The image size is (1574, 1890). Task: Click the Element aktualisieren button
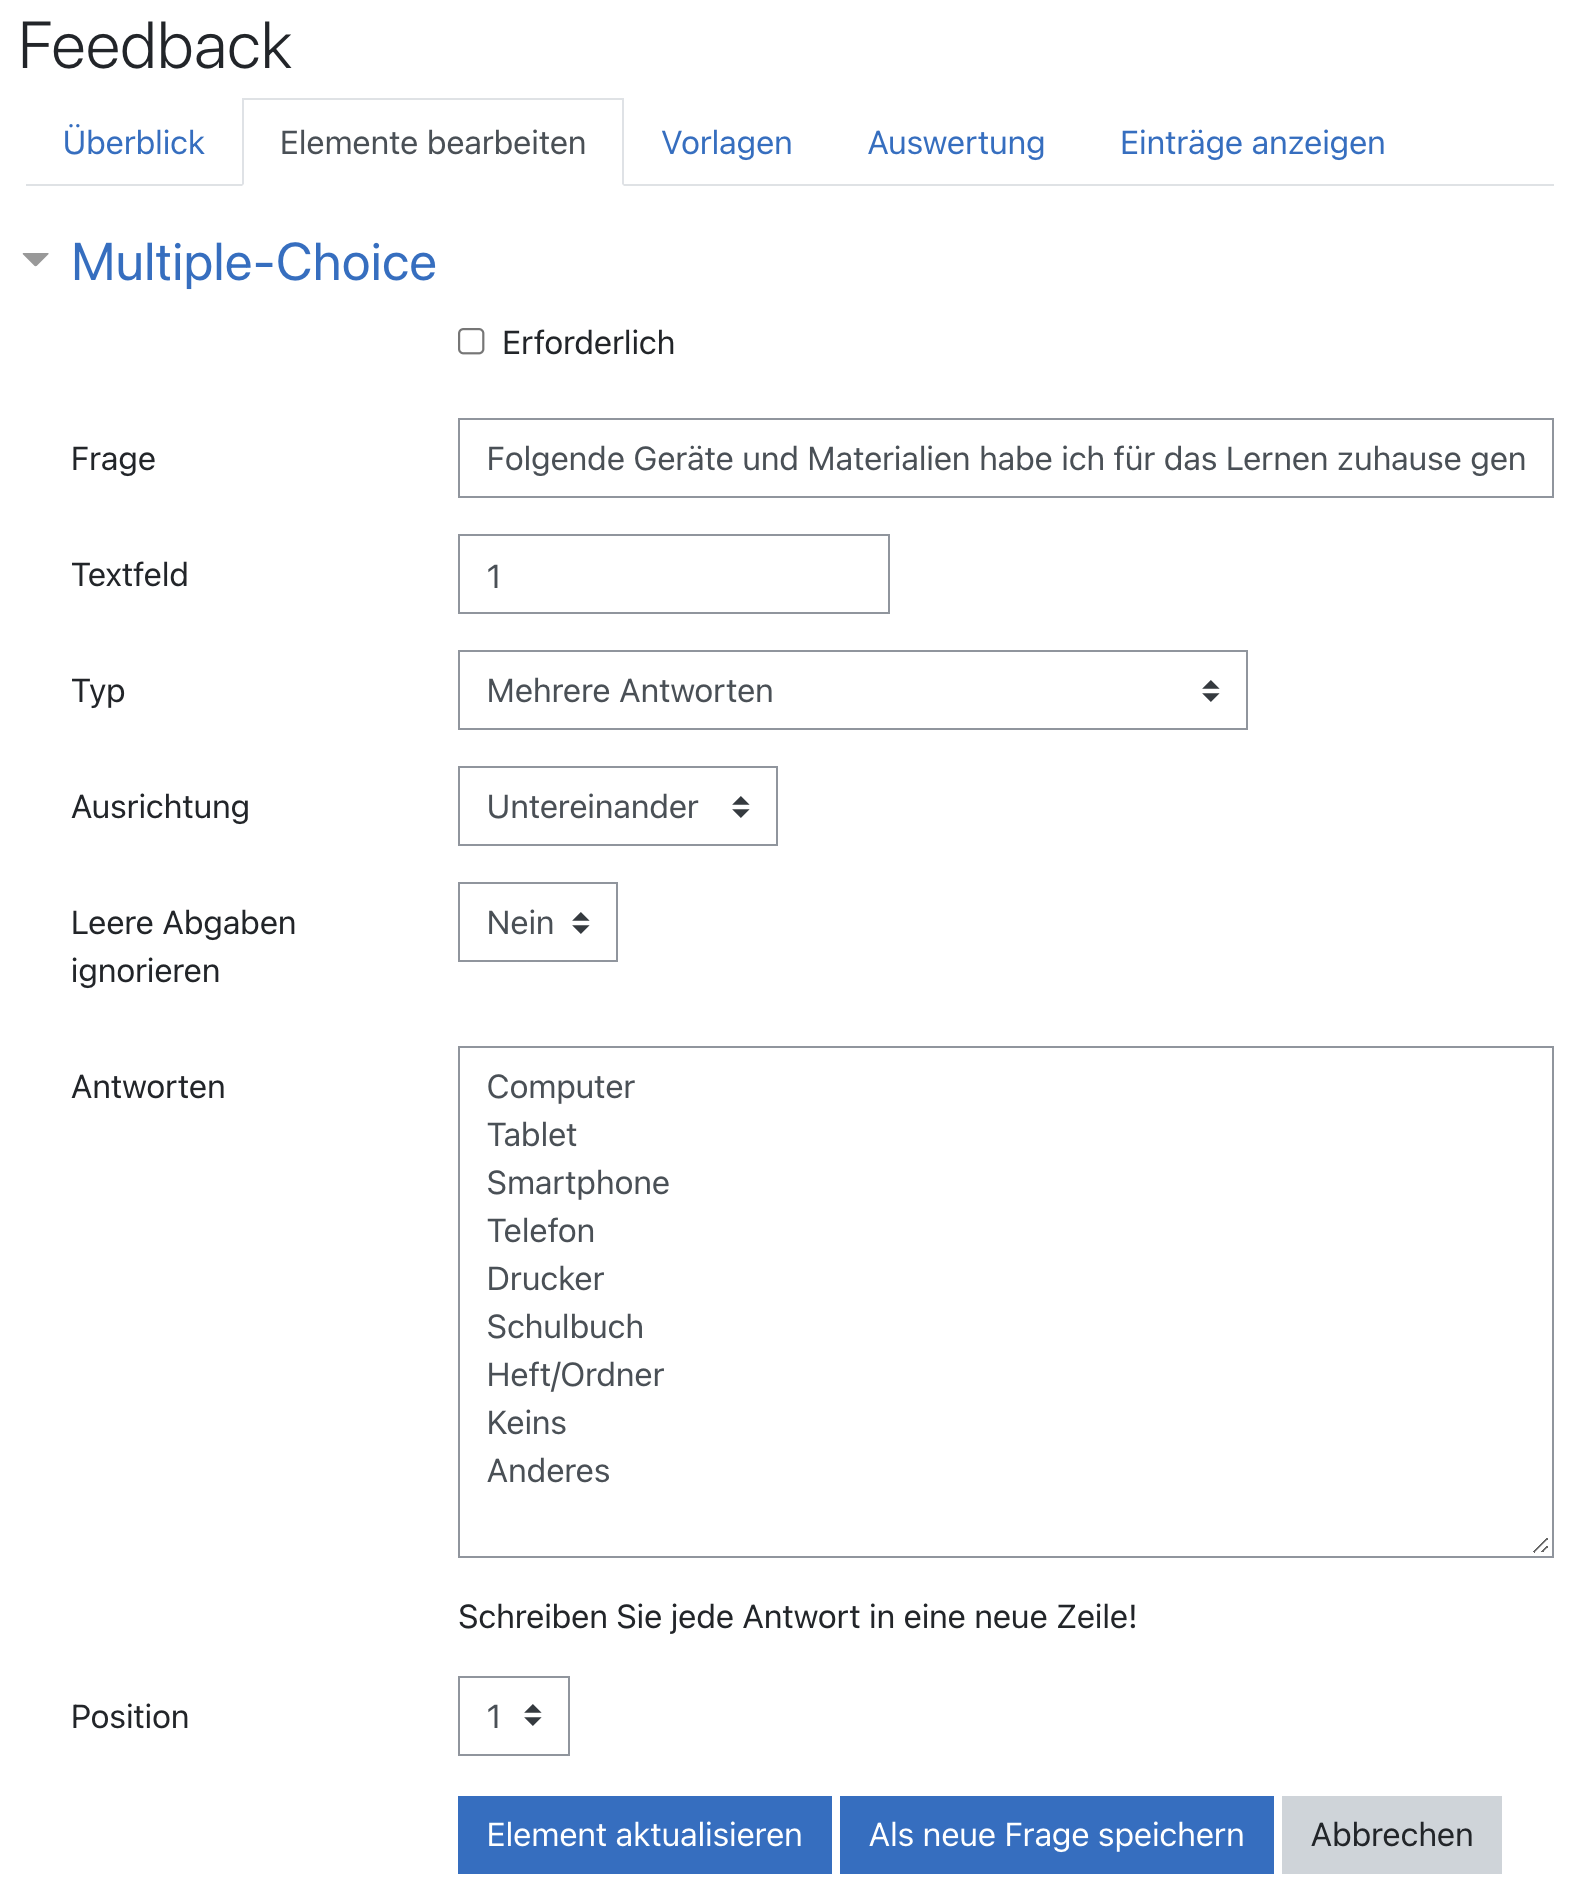644,1835
